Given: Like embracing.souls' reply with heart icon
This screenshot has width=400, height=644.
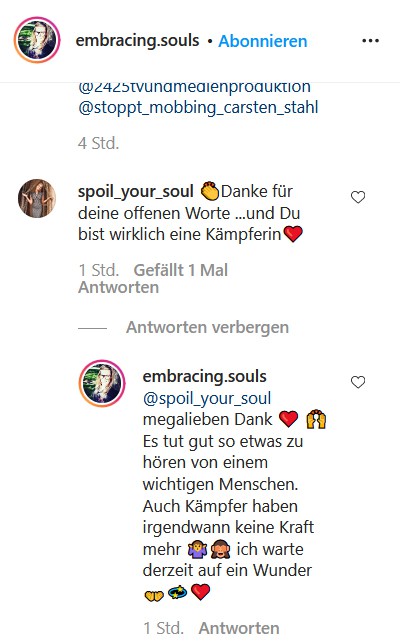Looking at the screenshot, I should (x=358, y=382).
